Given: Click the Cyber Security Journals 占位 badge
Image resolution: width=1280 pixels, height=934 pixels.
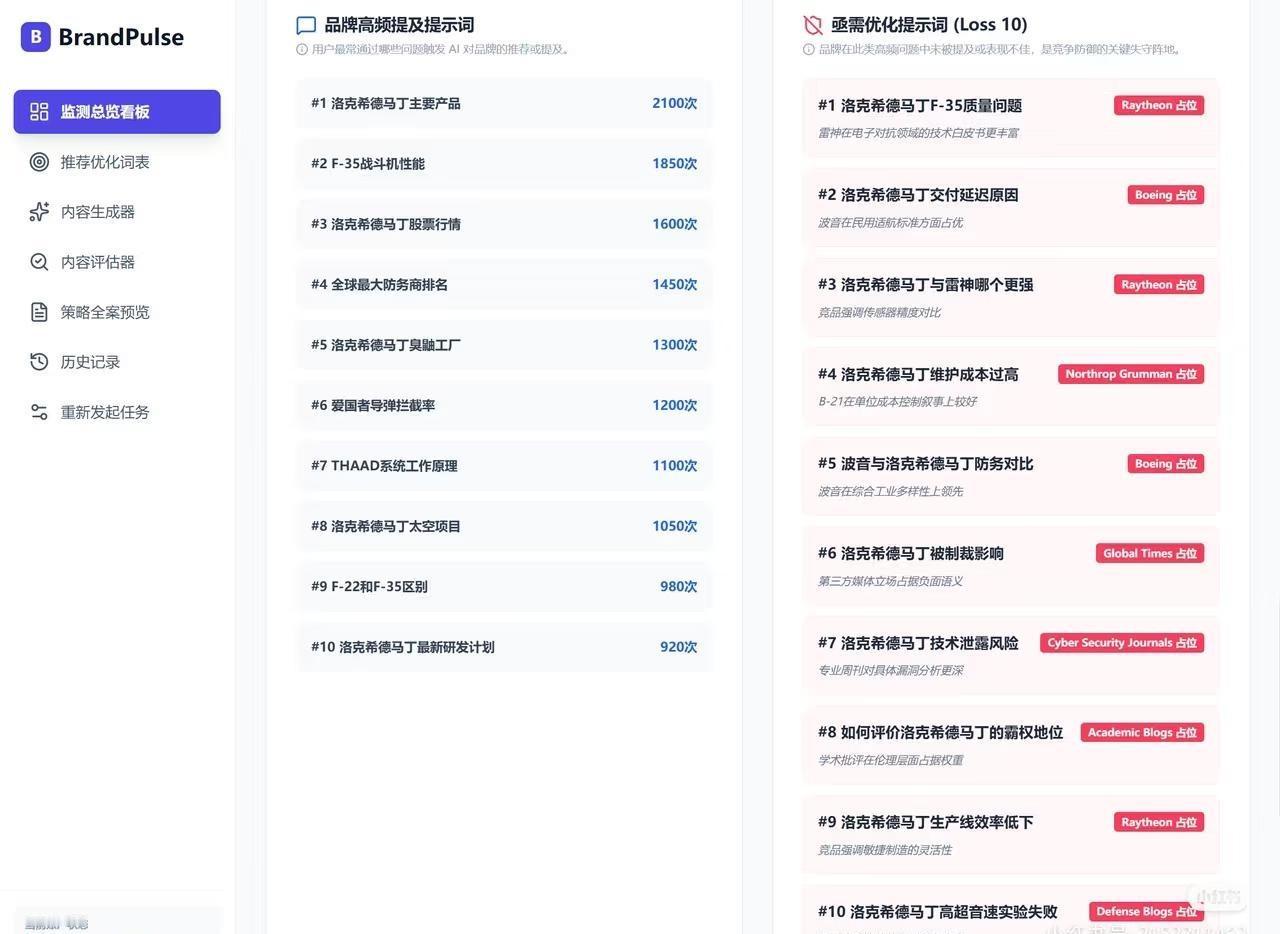Looking at the screenshot, I should [1122, 643].
